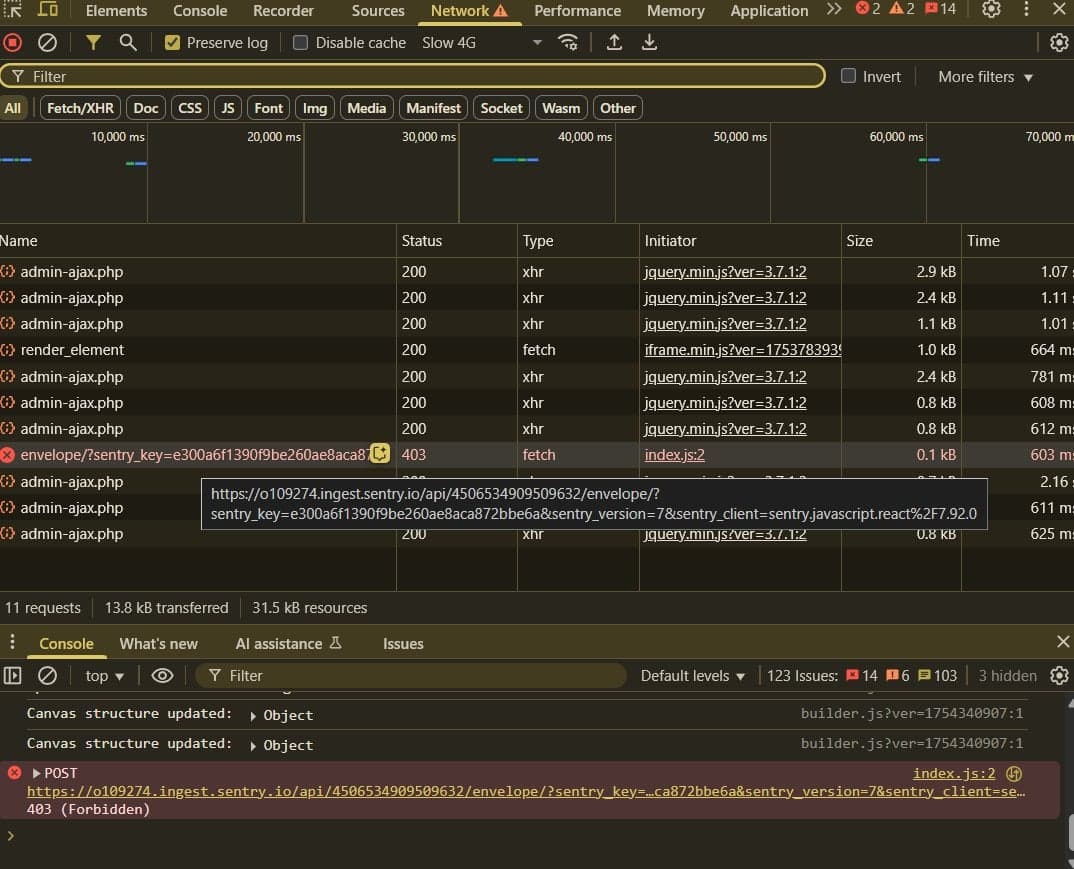Filter requests by Media type

tap(366, 108)
